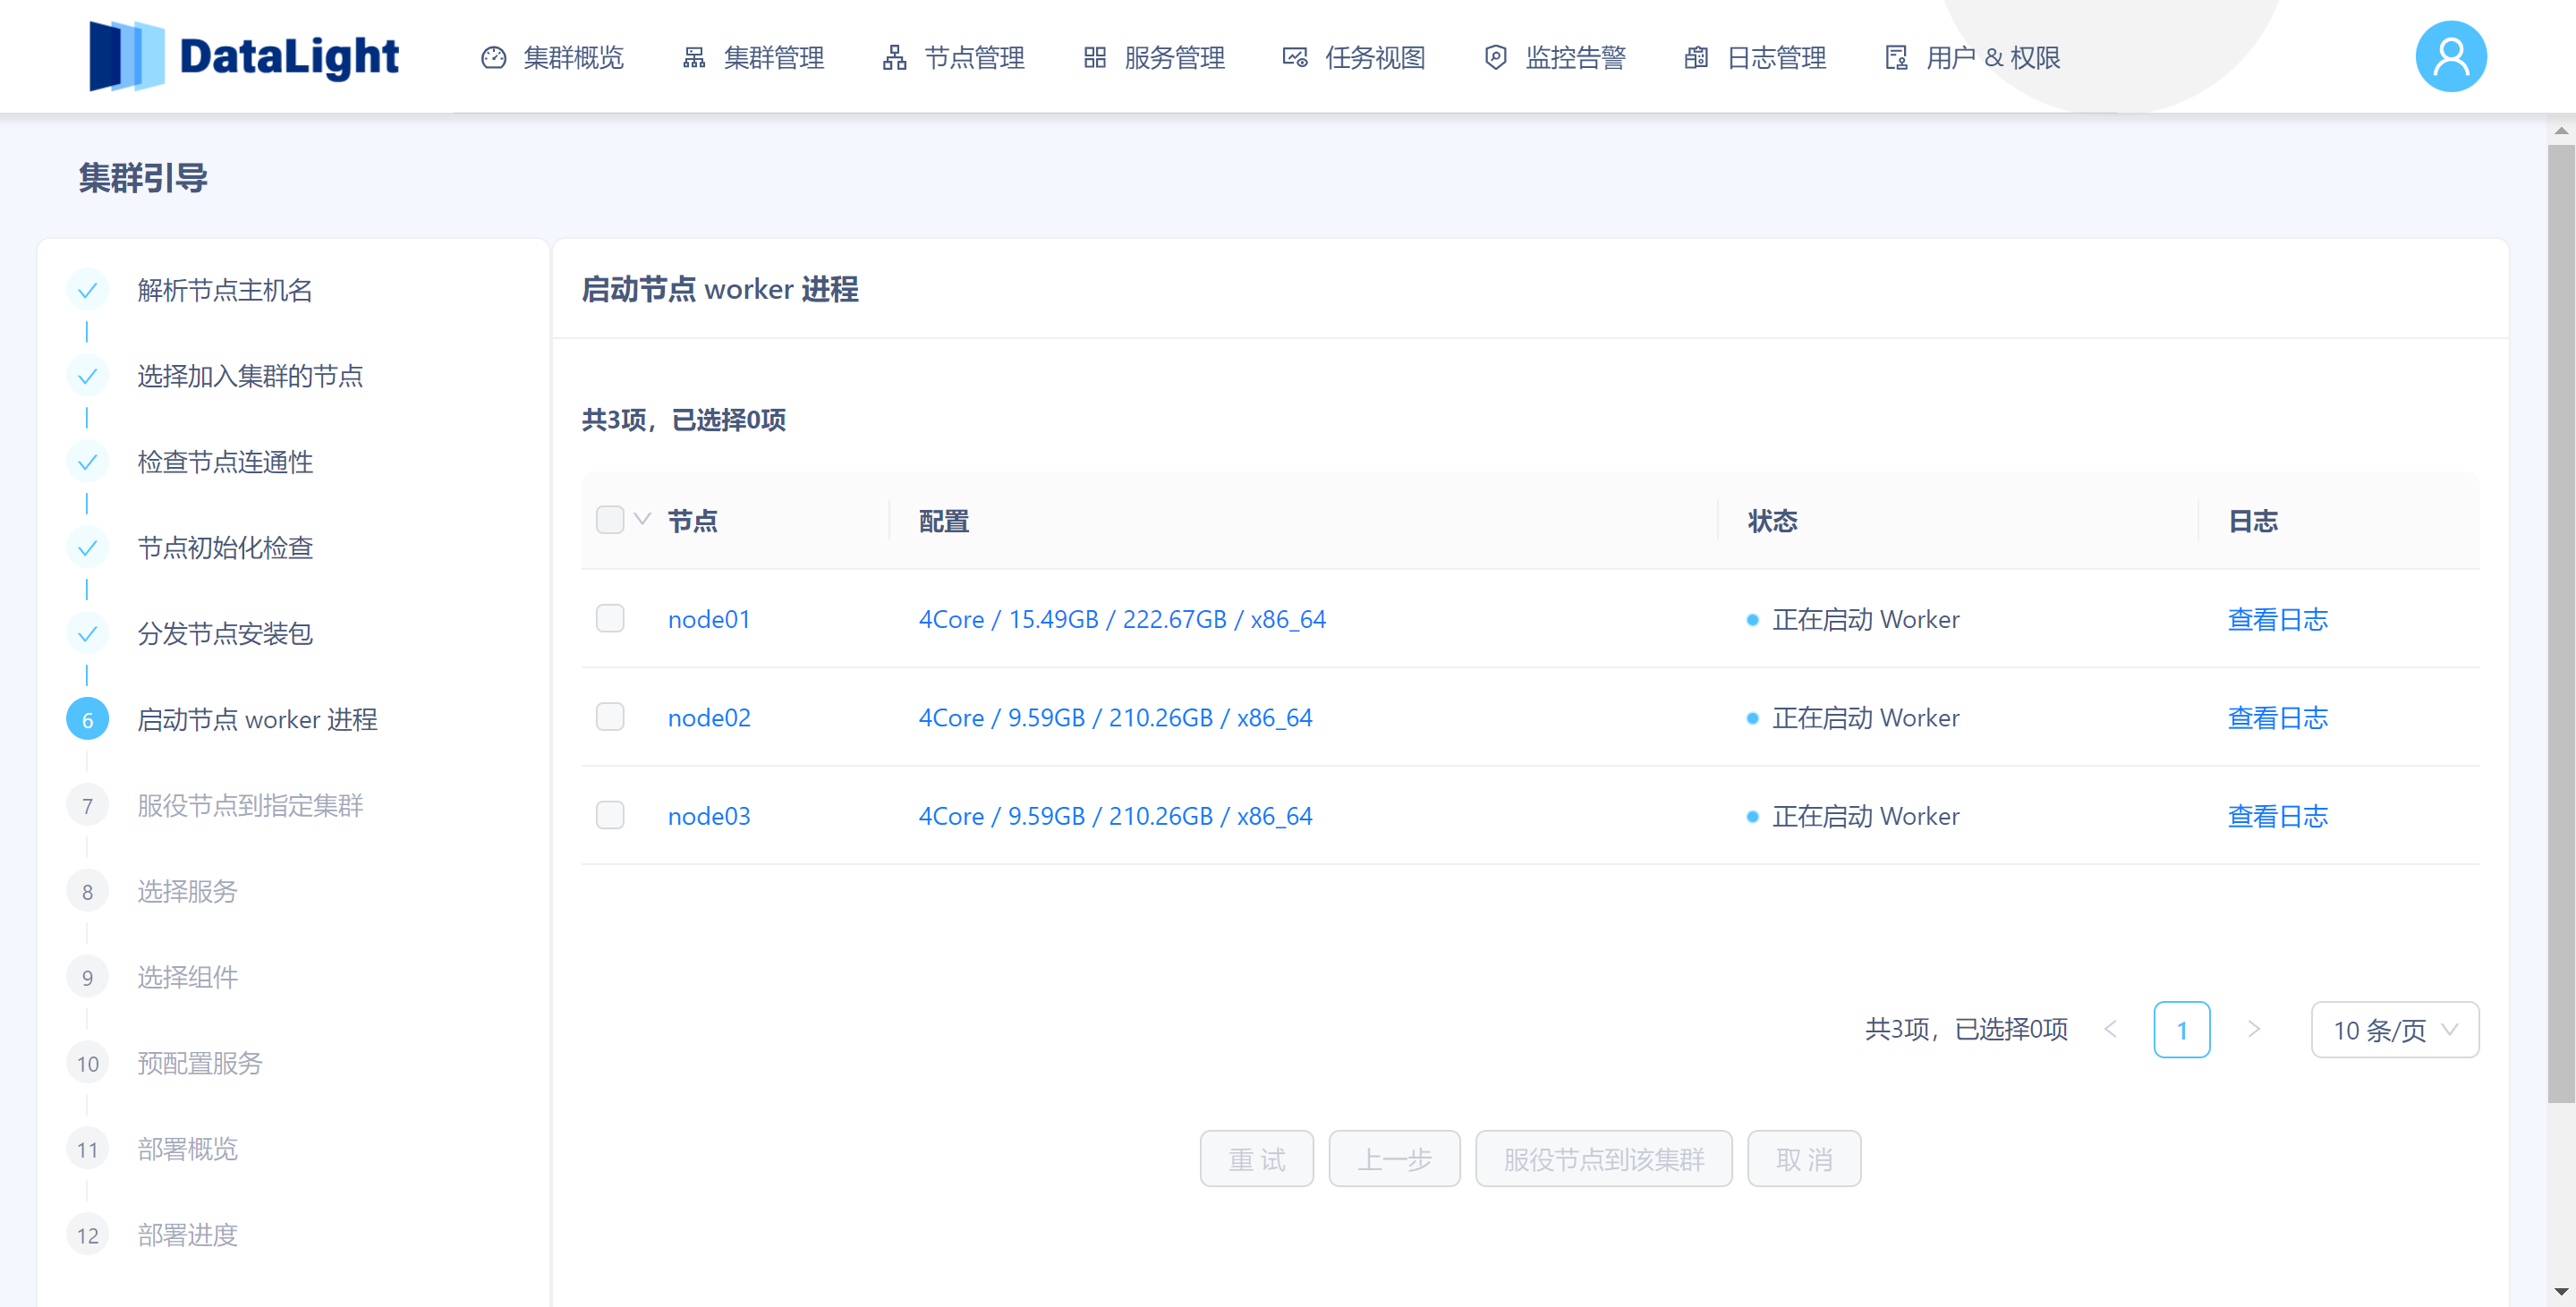Open 服务管理 menu
2576x1307 pixels.
pos(1154,58)
